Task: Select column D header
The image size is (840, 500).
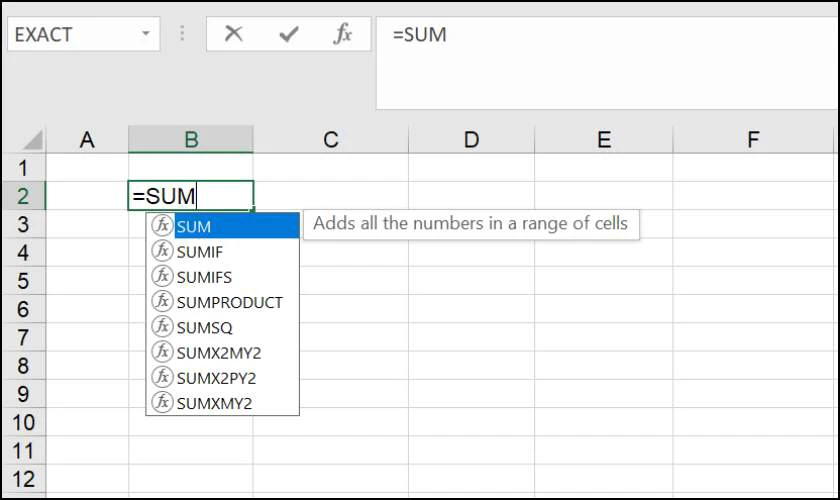Action: (x=471, y=139)
